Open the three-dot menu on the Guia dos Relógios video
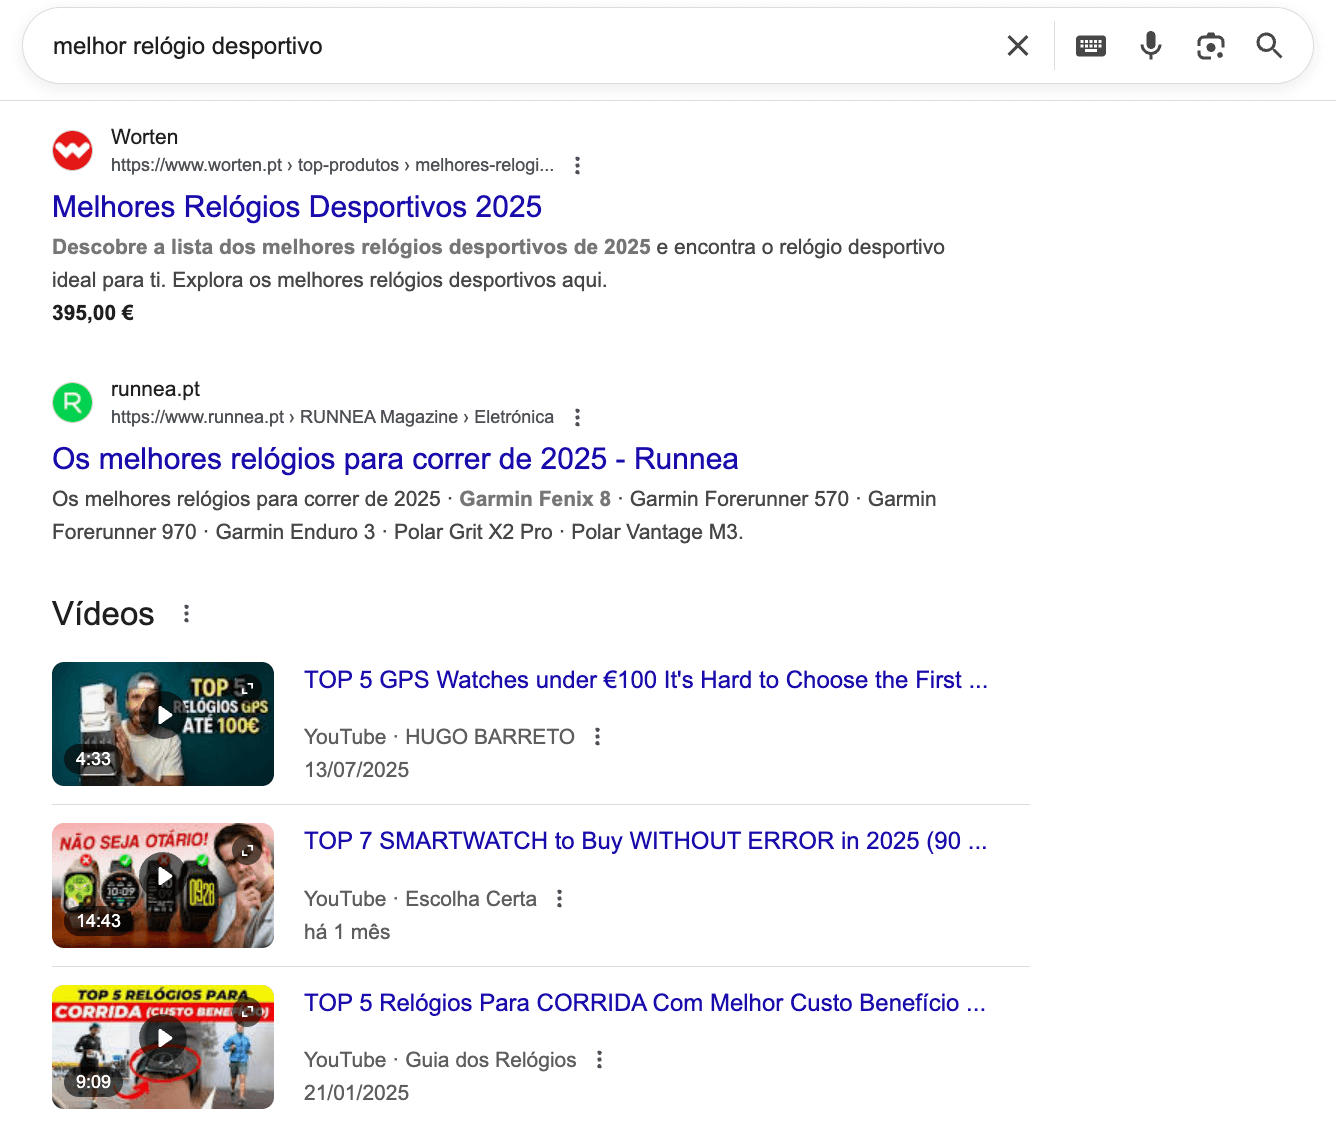The height and width of the screenshot is (1130, 1336). (x=599, y=1059)
